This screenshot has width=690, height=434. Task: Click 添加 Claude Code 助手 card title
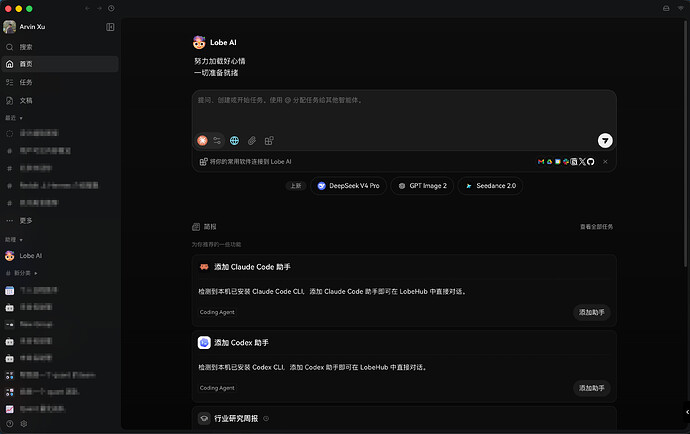[252, 267]
